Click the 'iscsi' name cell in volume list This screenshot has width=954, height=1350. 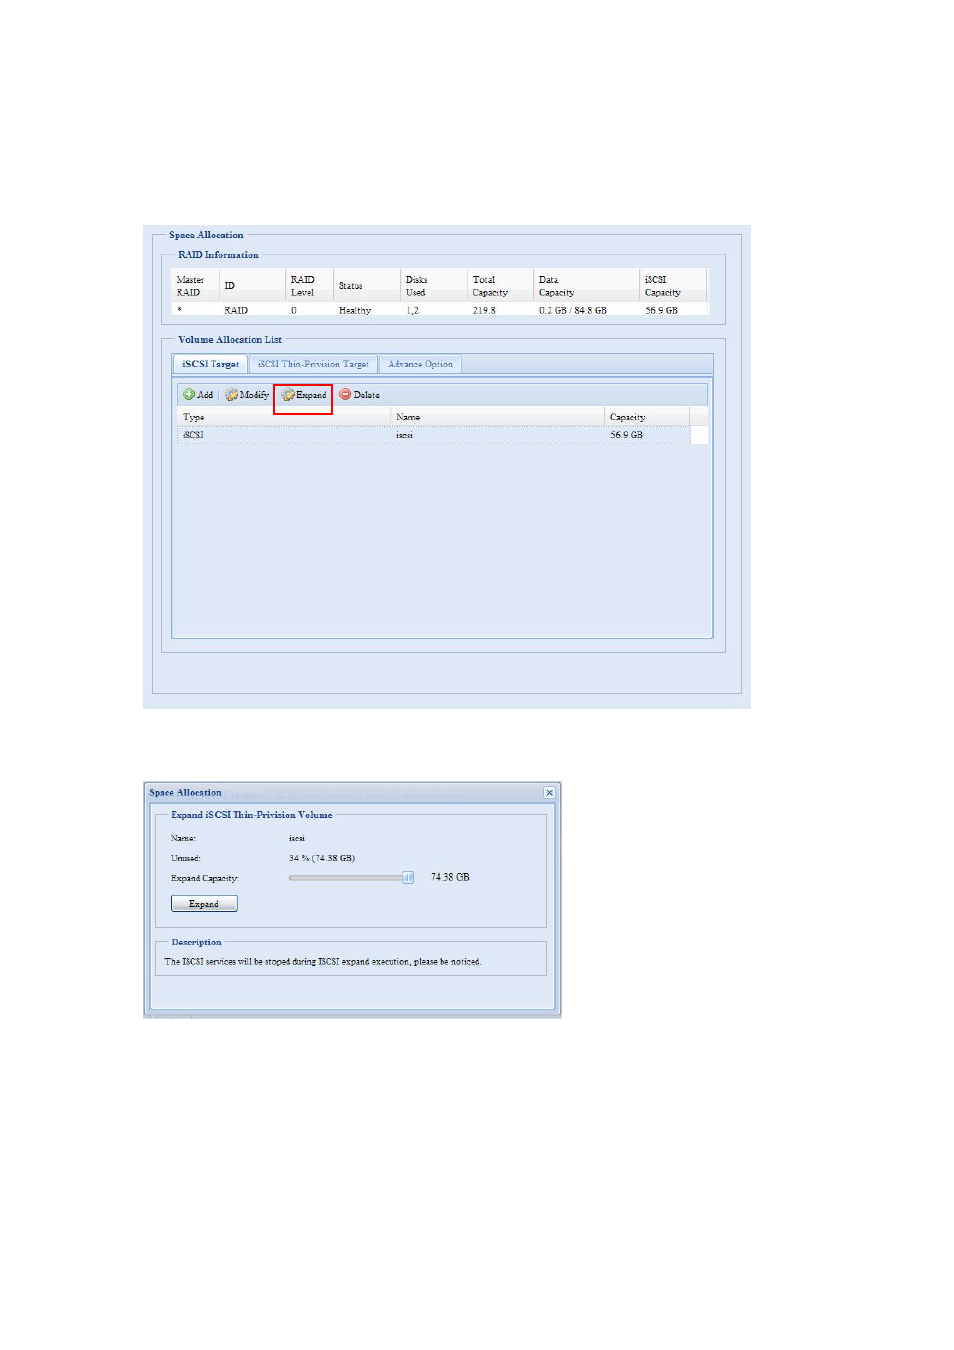404,435
